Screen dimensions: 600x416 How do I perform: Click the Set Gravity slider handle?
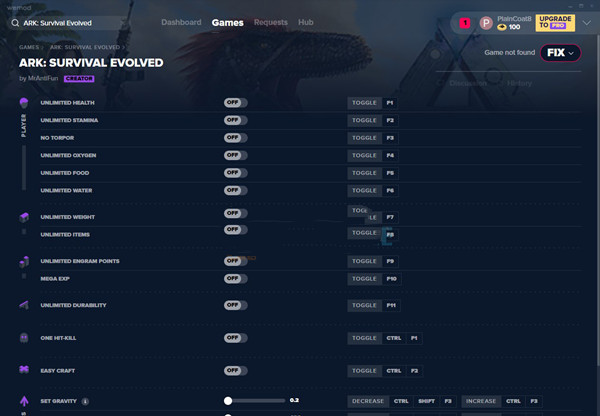tap(228, 401)
